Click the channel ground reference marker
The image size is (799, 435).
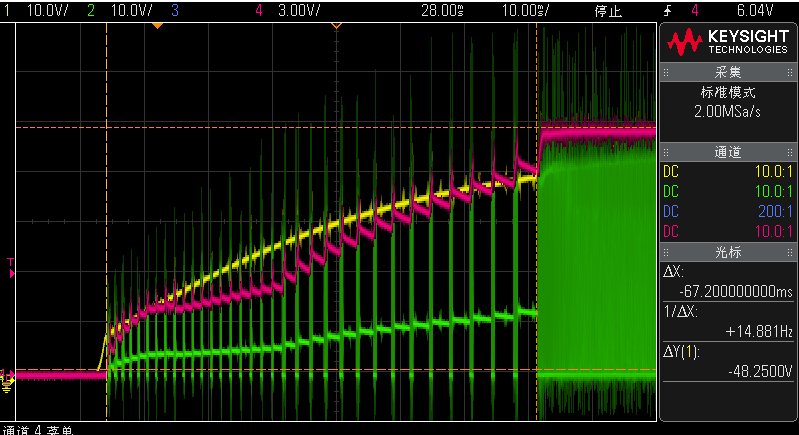pos(7,384)
